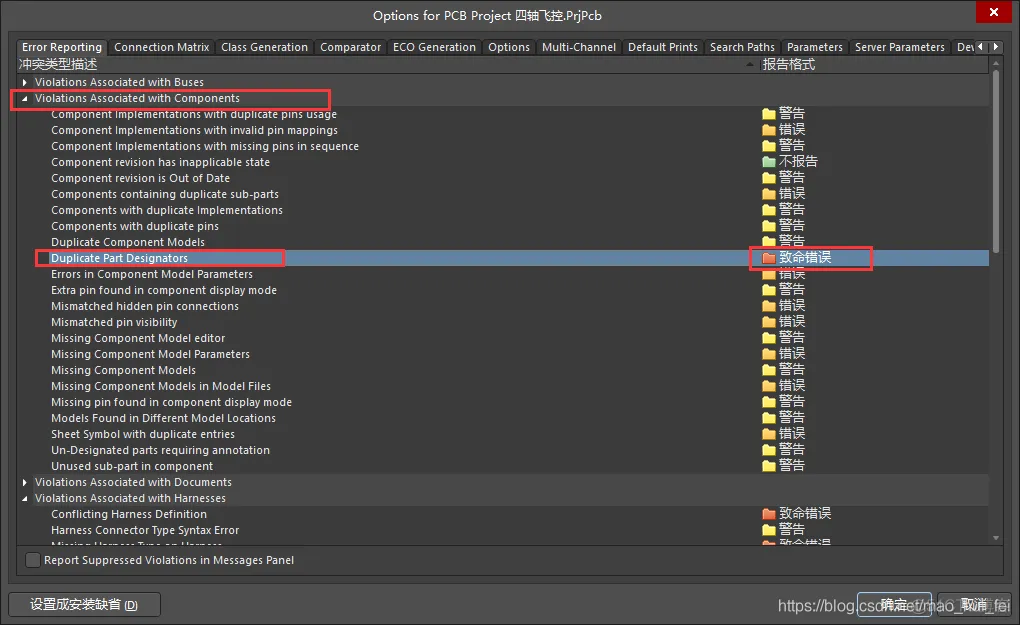Click scrollbar down arrow of violations list
1020x625 pixels.
tap(996, 538)
